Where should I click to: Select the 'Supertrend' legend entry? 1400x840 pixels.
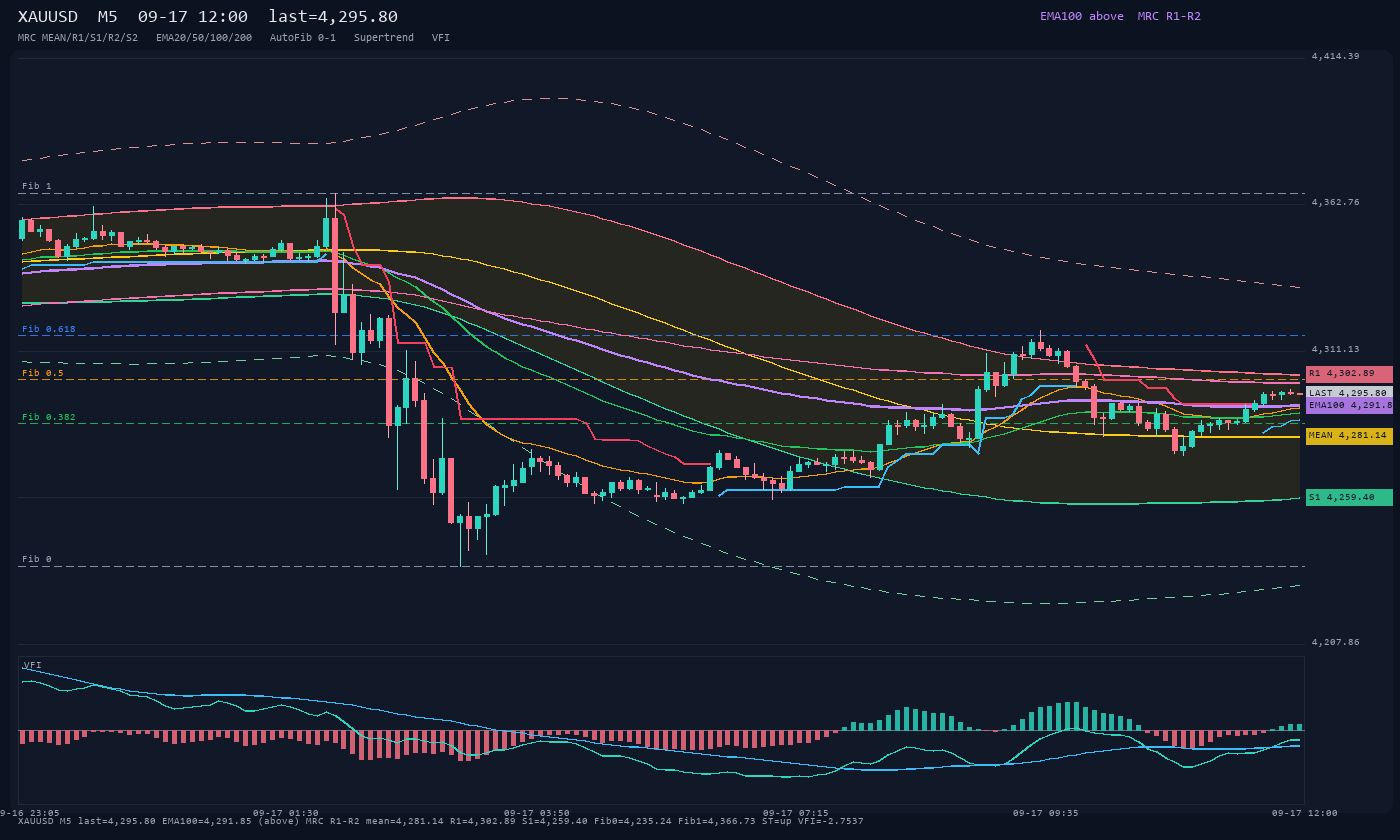[x=384, y=37]
